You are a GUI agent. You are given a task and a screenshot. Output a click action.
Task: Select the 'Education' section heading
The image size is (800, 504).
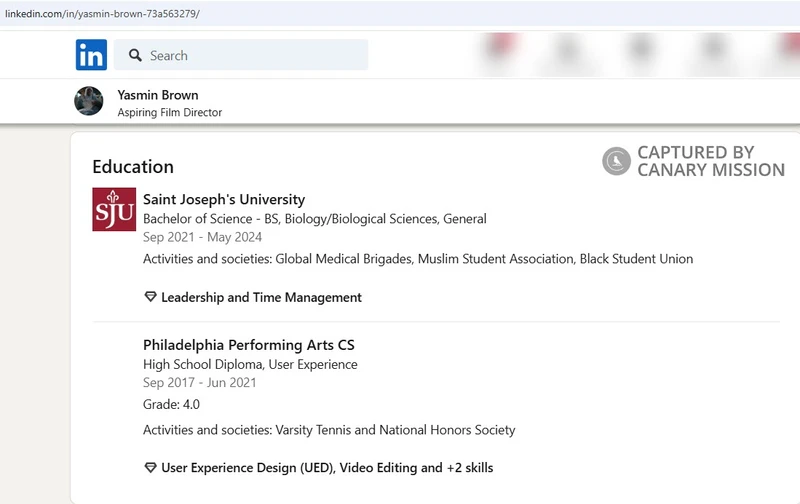coord(133,167)
